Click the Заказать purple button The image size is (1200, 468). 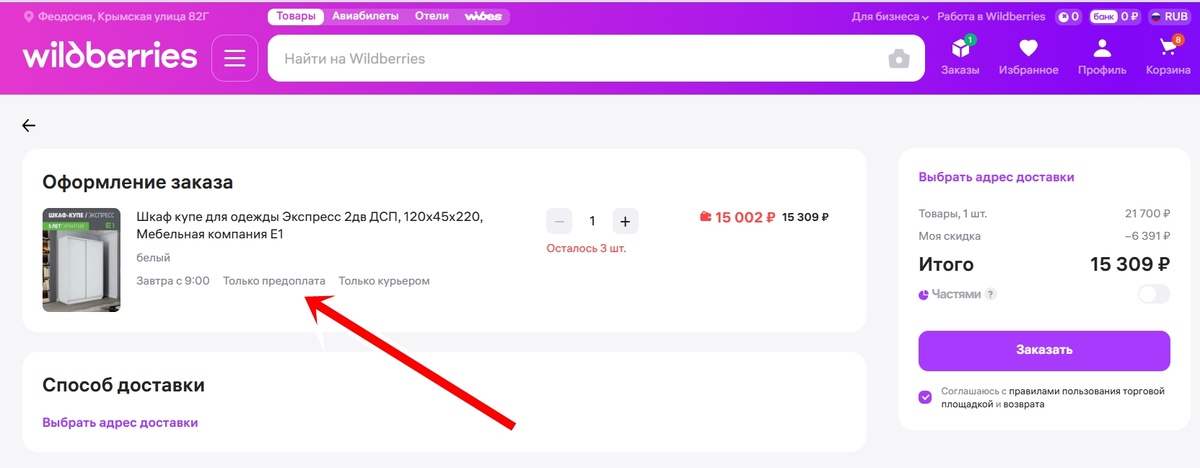[1044, 350]
